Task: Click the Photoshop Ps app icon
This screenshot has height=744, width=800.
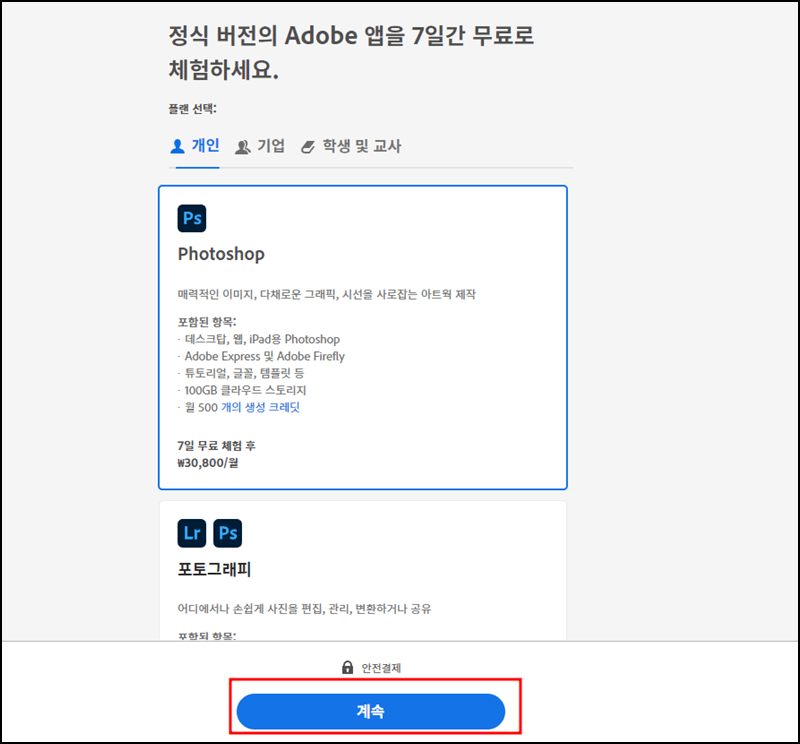Action: (192, 218)
